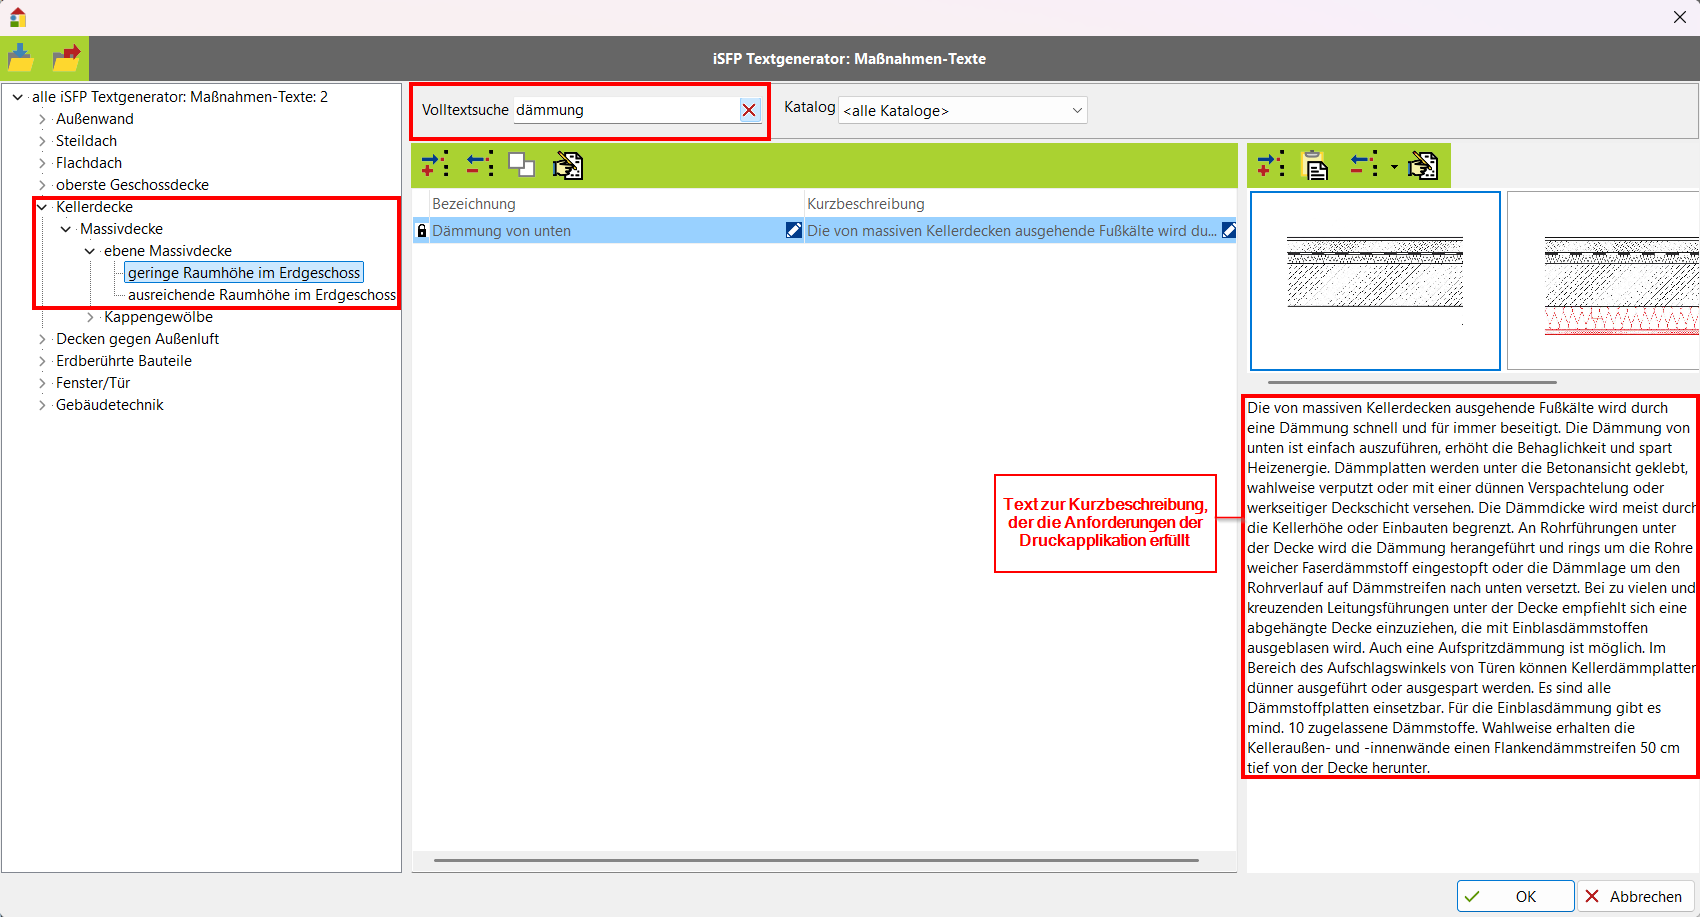Edit the 'Dämmung von unten' Bezeichnung pencil
This screenshot has height=917, width=1700.
[793, 231]
